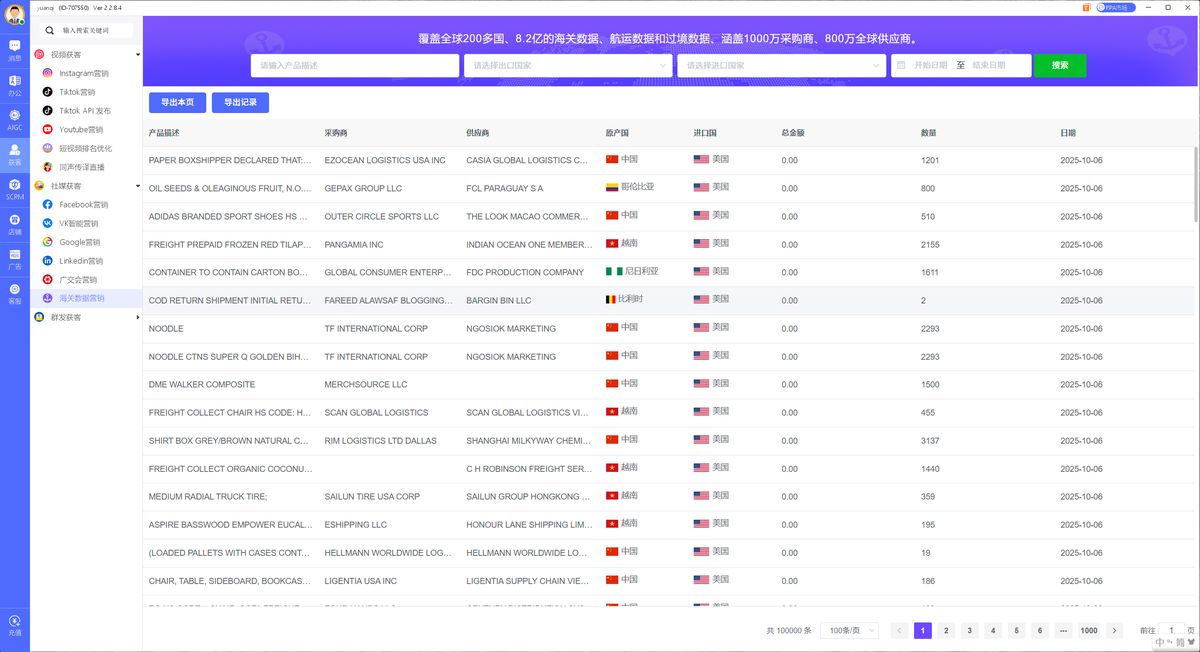Open the RPA市场 marketplace button
Viewport: 1200px width, 652px height.
click(1116, 7)
